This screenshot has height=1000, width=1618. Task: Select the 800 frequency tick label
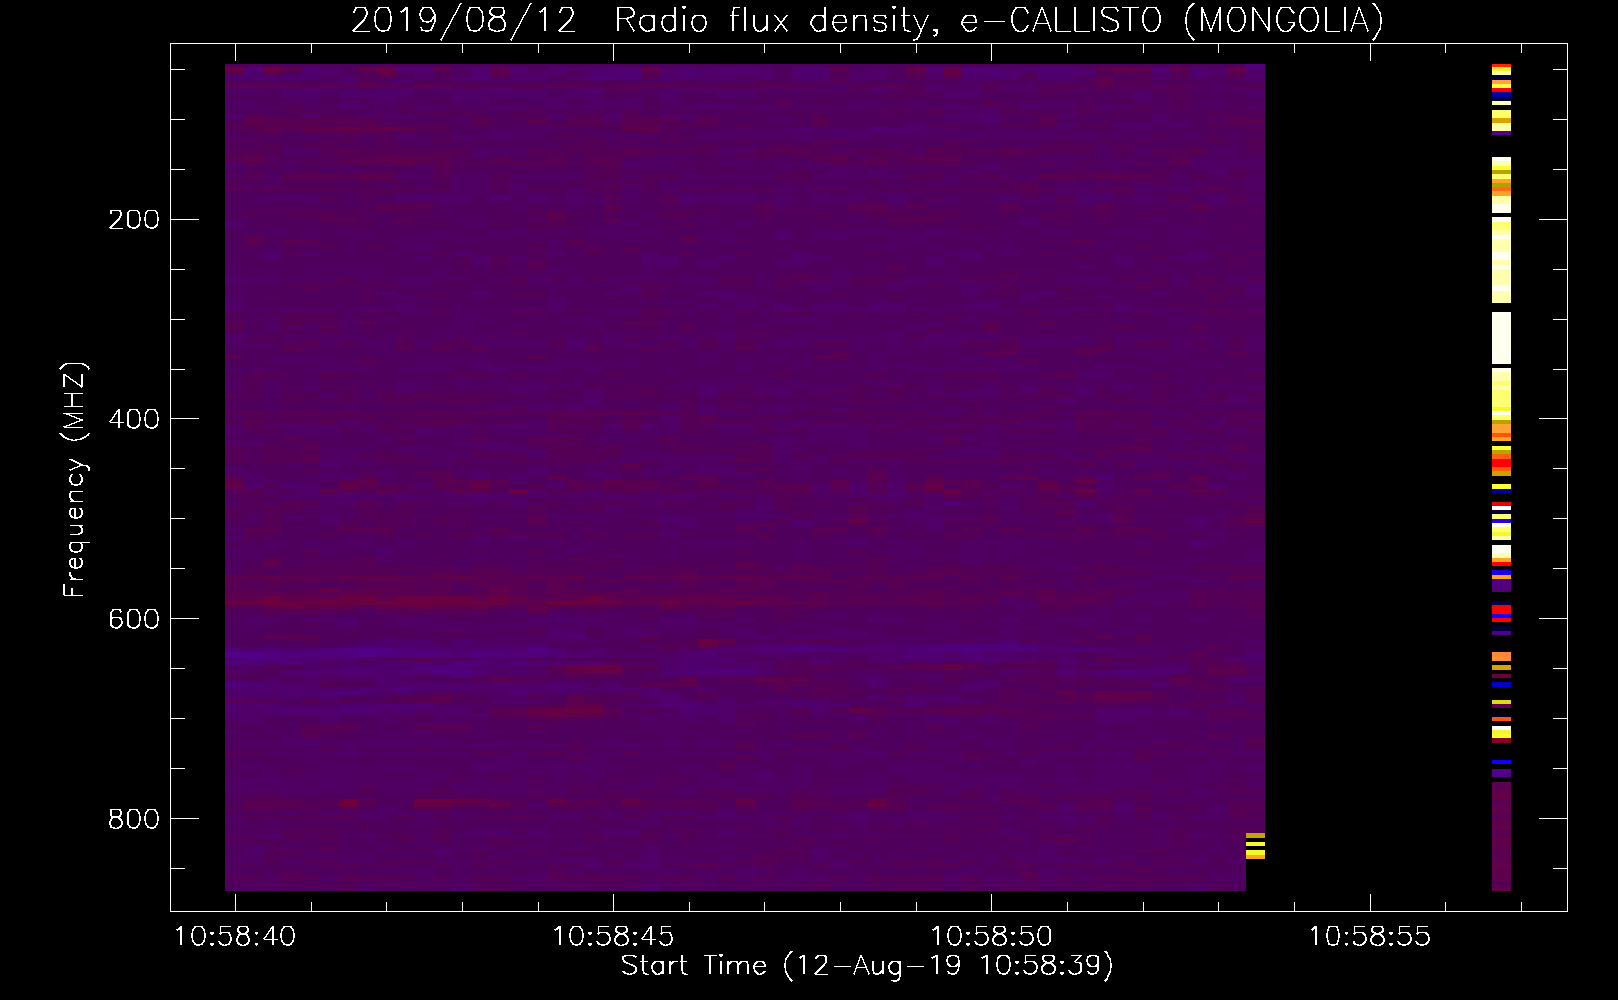(134, 819)
